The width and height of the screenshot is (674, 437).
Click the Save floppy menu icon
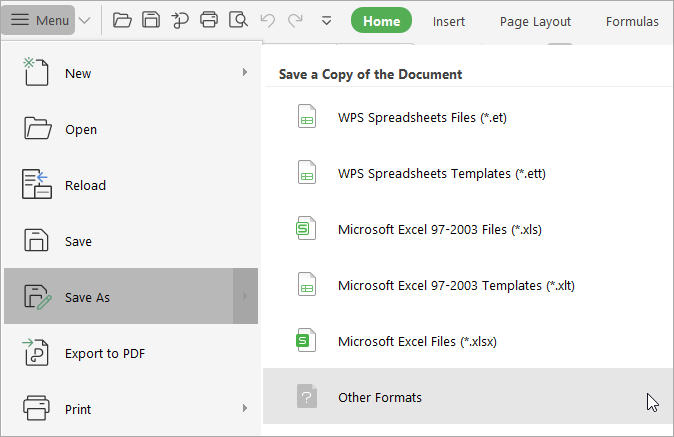point(36,240)
